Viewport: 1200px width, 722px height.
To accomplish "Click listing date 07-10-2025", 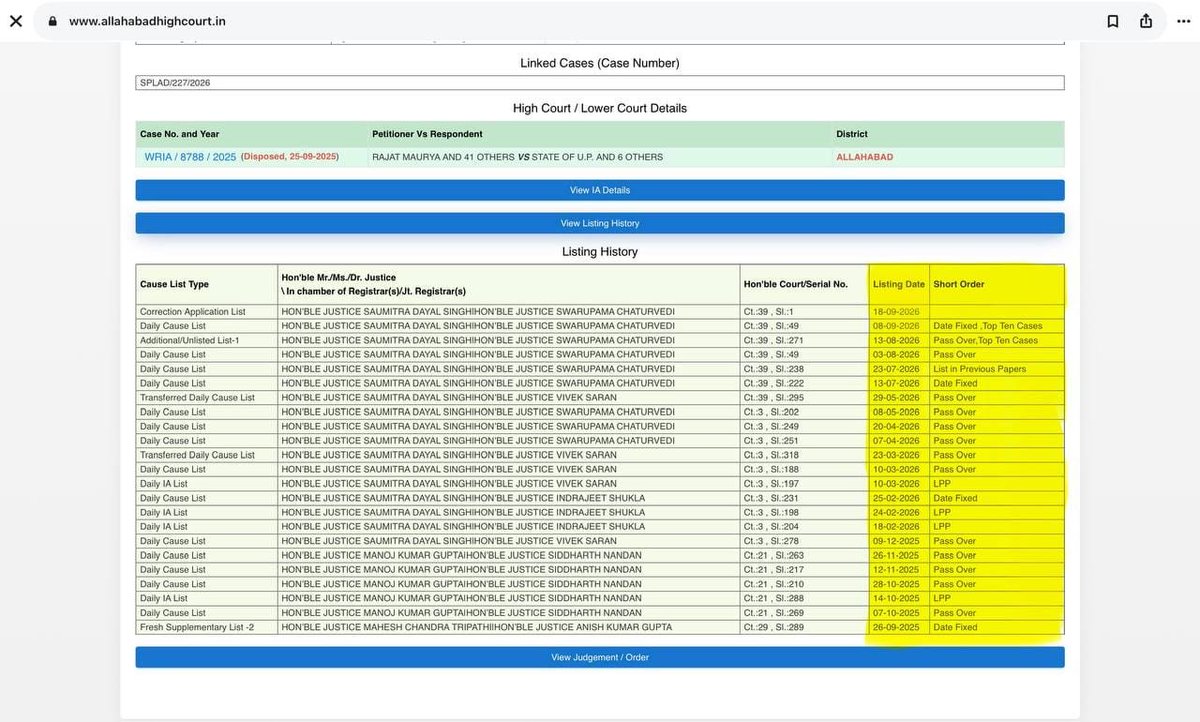I will coord(896,612).
